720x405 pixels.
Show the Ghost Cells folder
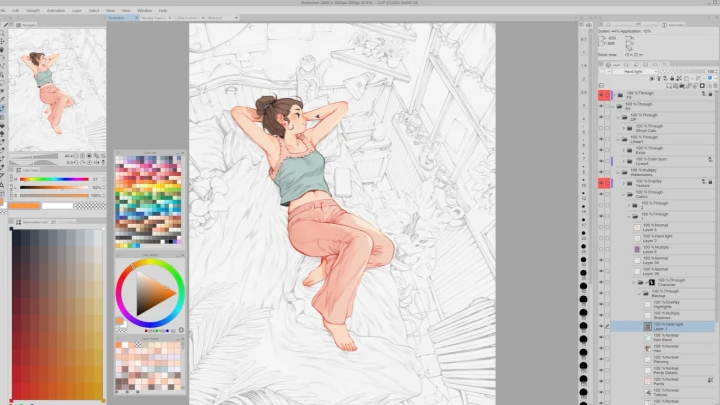pyautogui.click(x=601, y=128)
